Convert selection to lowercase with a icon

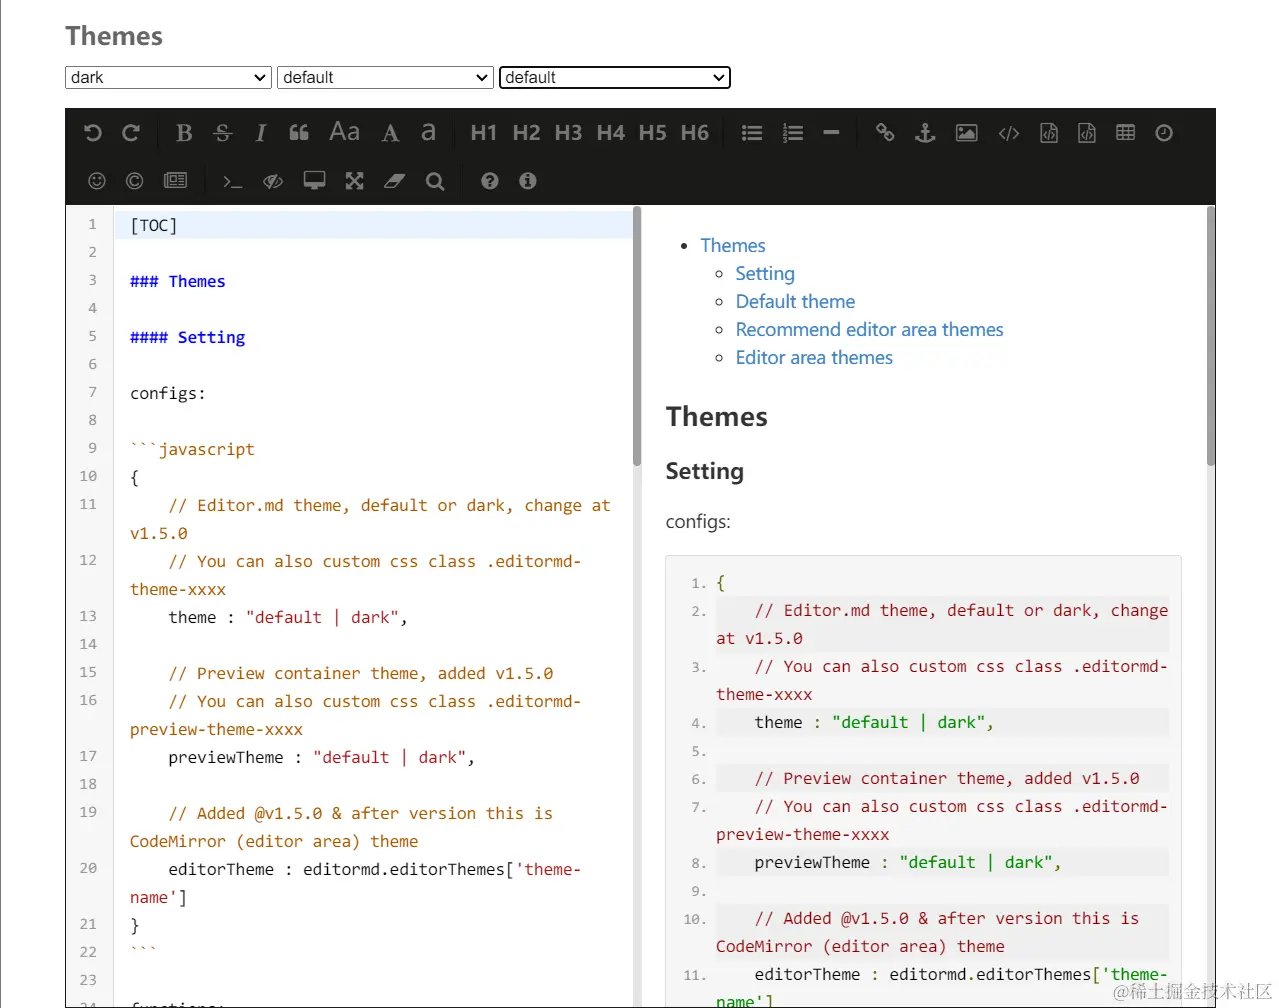click(428, 132)
